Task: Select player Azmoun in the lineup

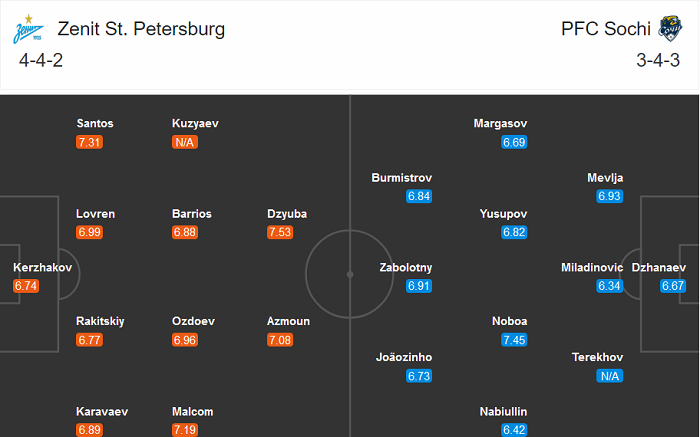Action: coord(287,321)
